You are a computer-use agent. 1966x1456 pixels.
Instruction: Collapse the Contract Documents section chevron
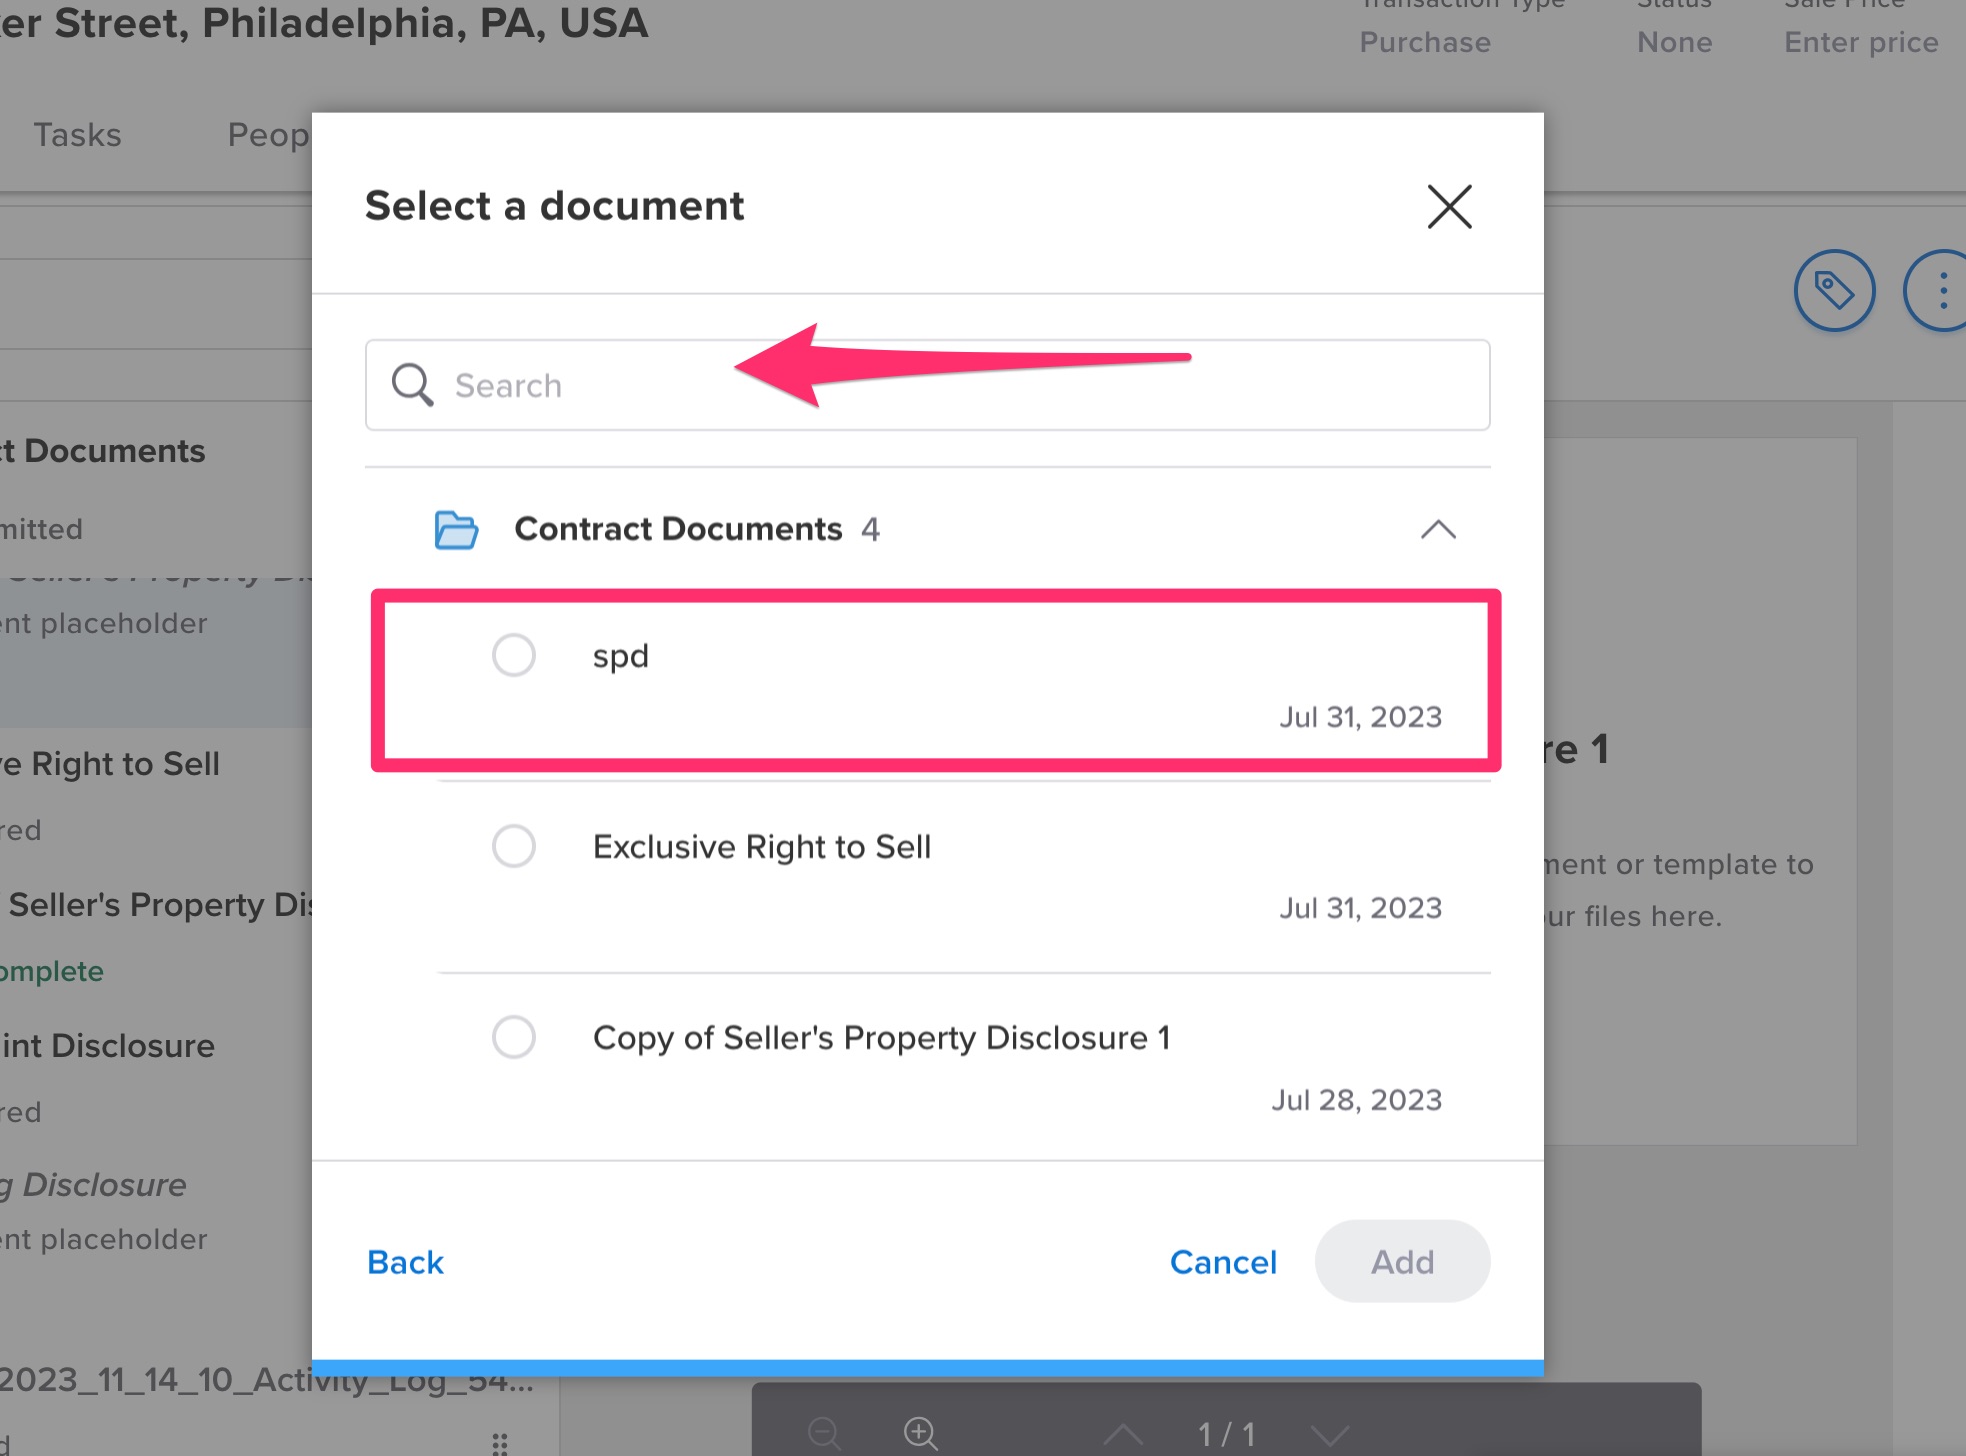[x=1438, y=529]
